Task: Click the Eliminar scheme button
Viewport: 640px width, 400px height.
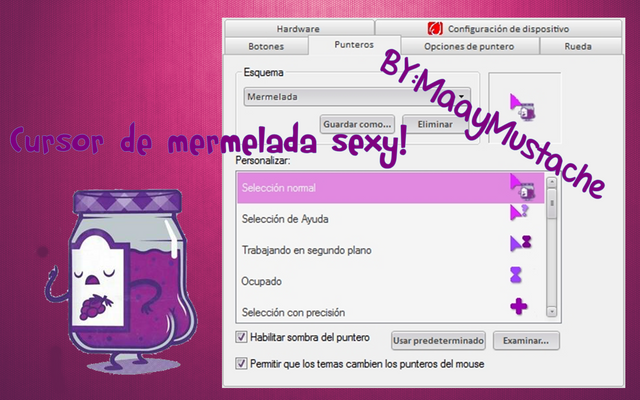Action: tap(435, 124)
